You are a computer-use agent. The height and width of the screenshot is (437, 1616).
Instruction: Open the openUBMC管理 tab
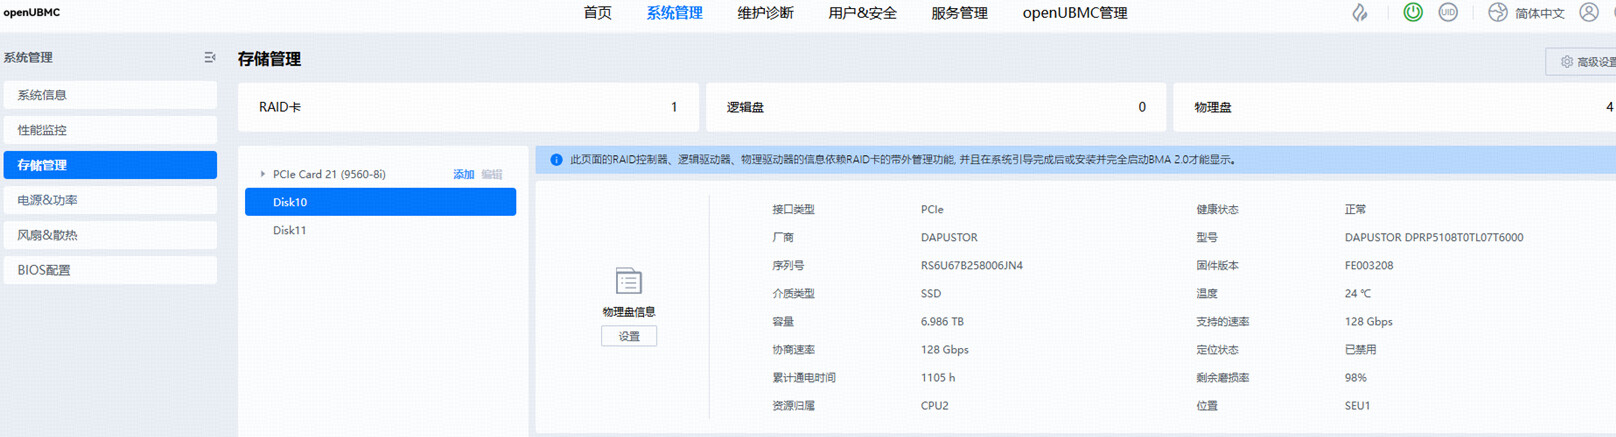[x=1075, y=13]
